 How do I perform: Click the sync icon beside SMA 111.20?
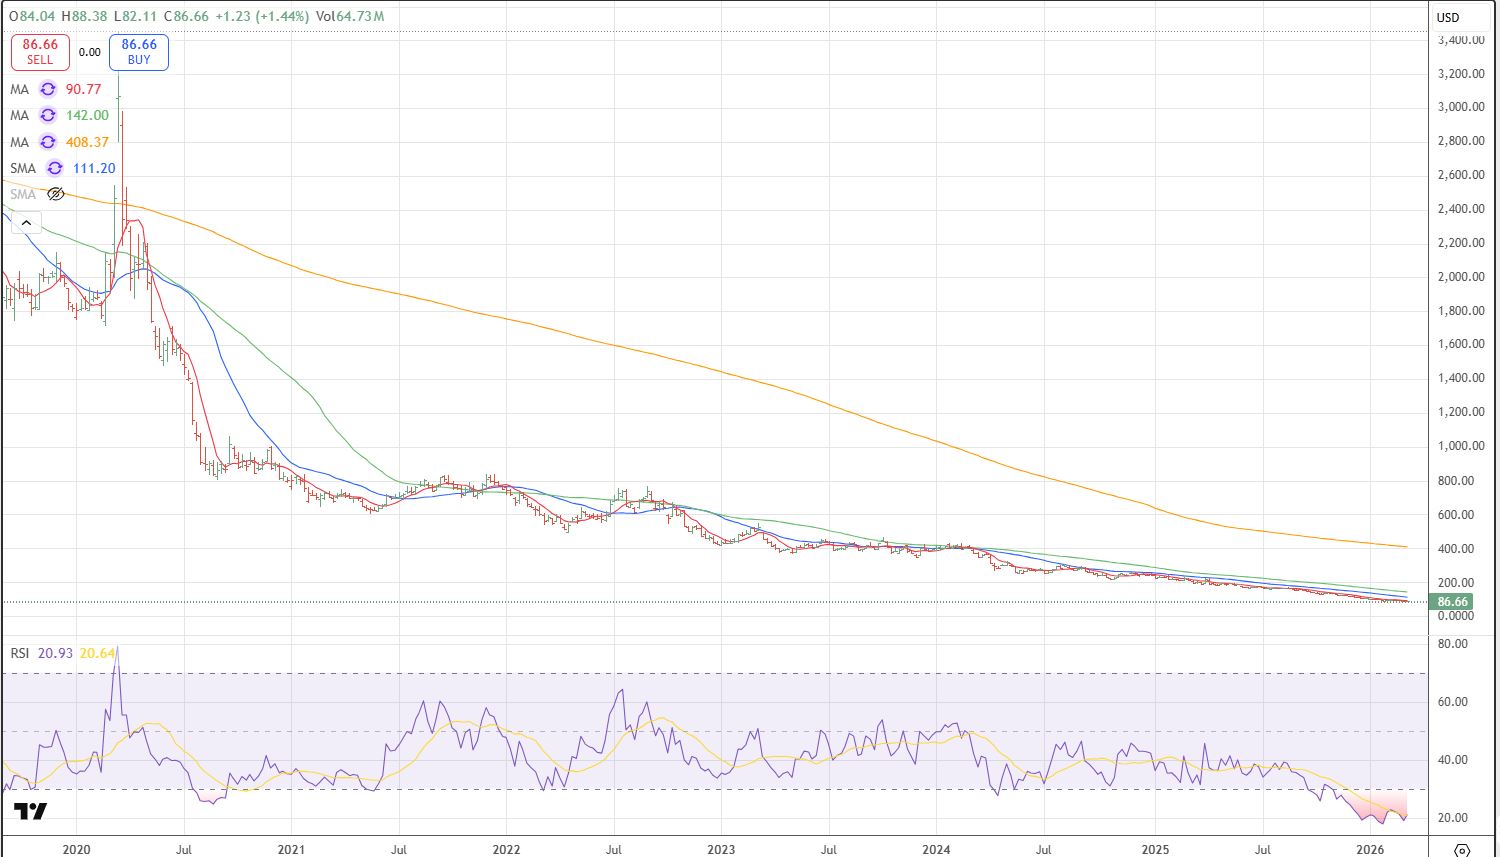pyautogui.click(x=55, y=168)
